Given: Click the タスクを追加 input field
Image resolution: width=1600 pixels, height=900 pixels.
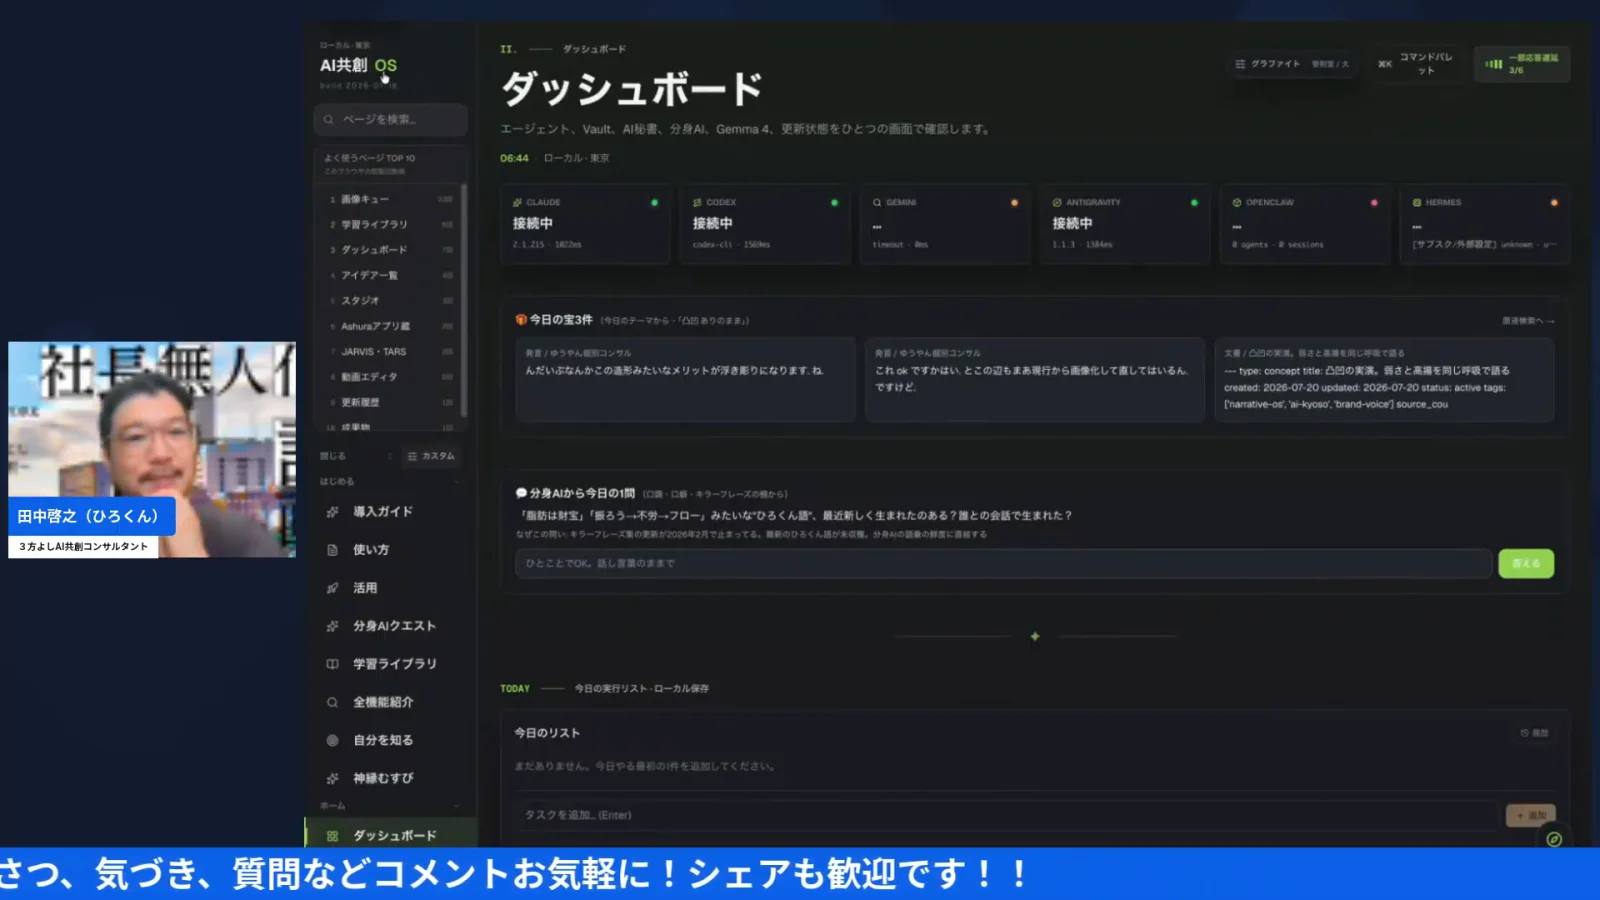Looking at the screenshot, I should [x=1007, y=815].
